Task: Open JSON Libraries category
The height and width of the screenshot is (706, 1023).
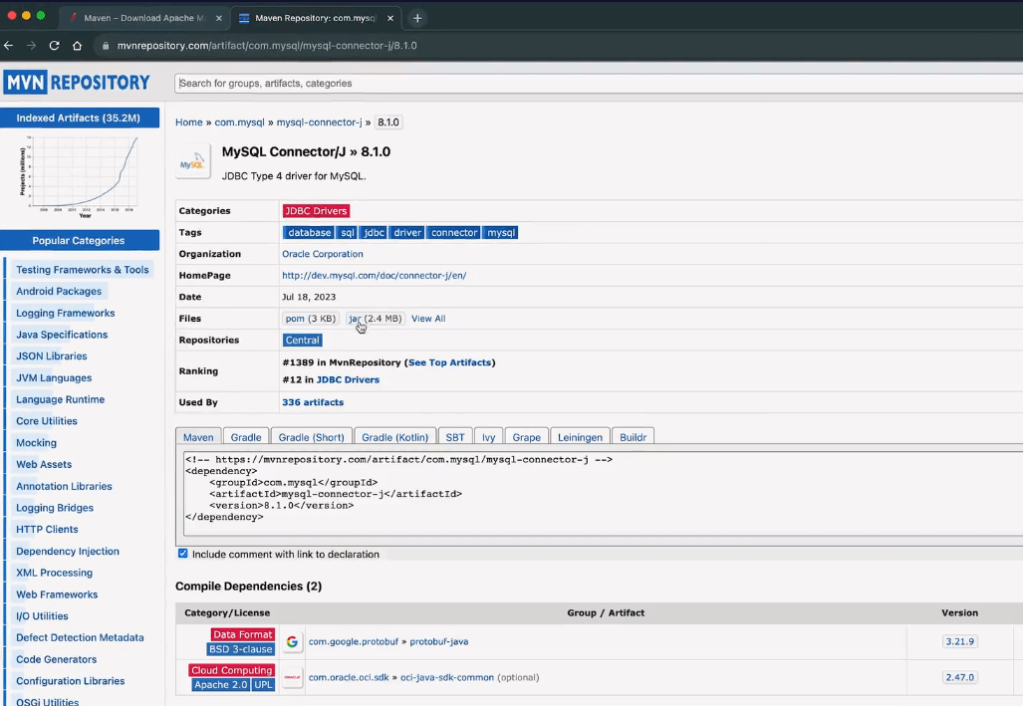Action: click(52, 356)
